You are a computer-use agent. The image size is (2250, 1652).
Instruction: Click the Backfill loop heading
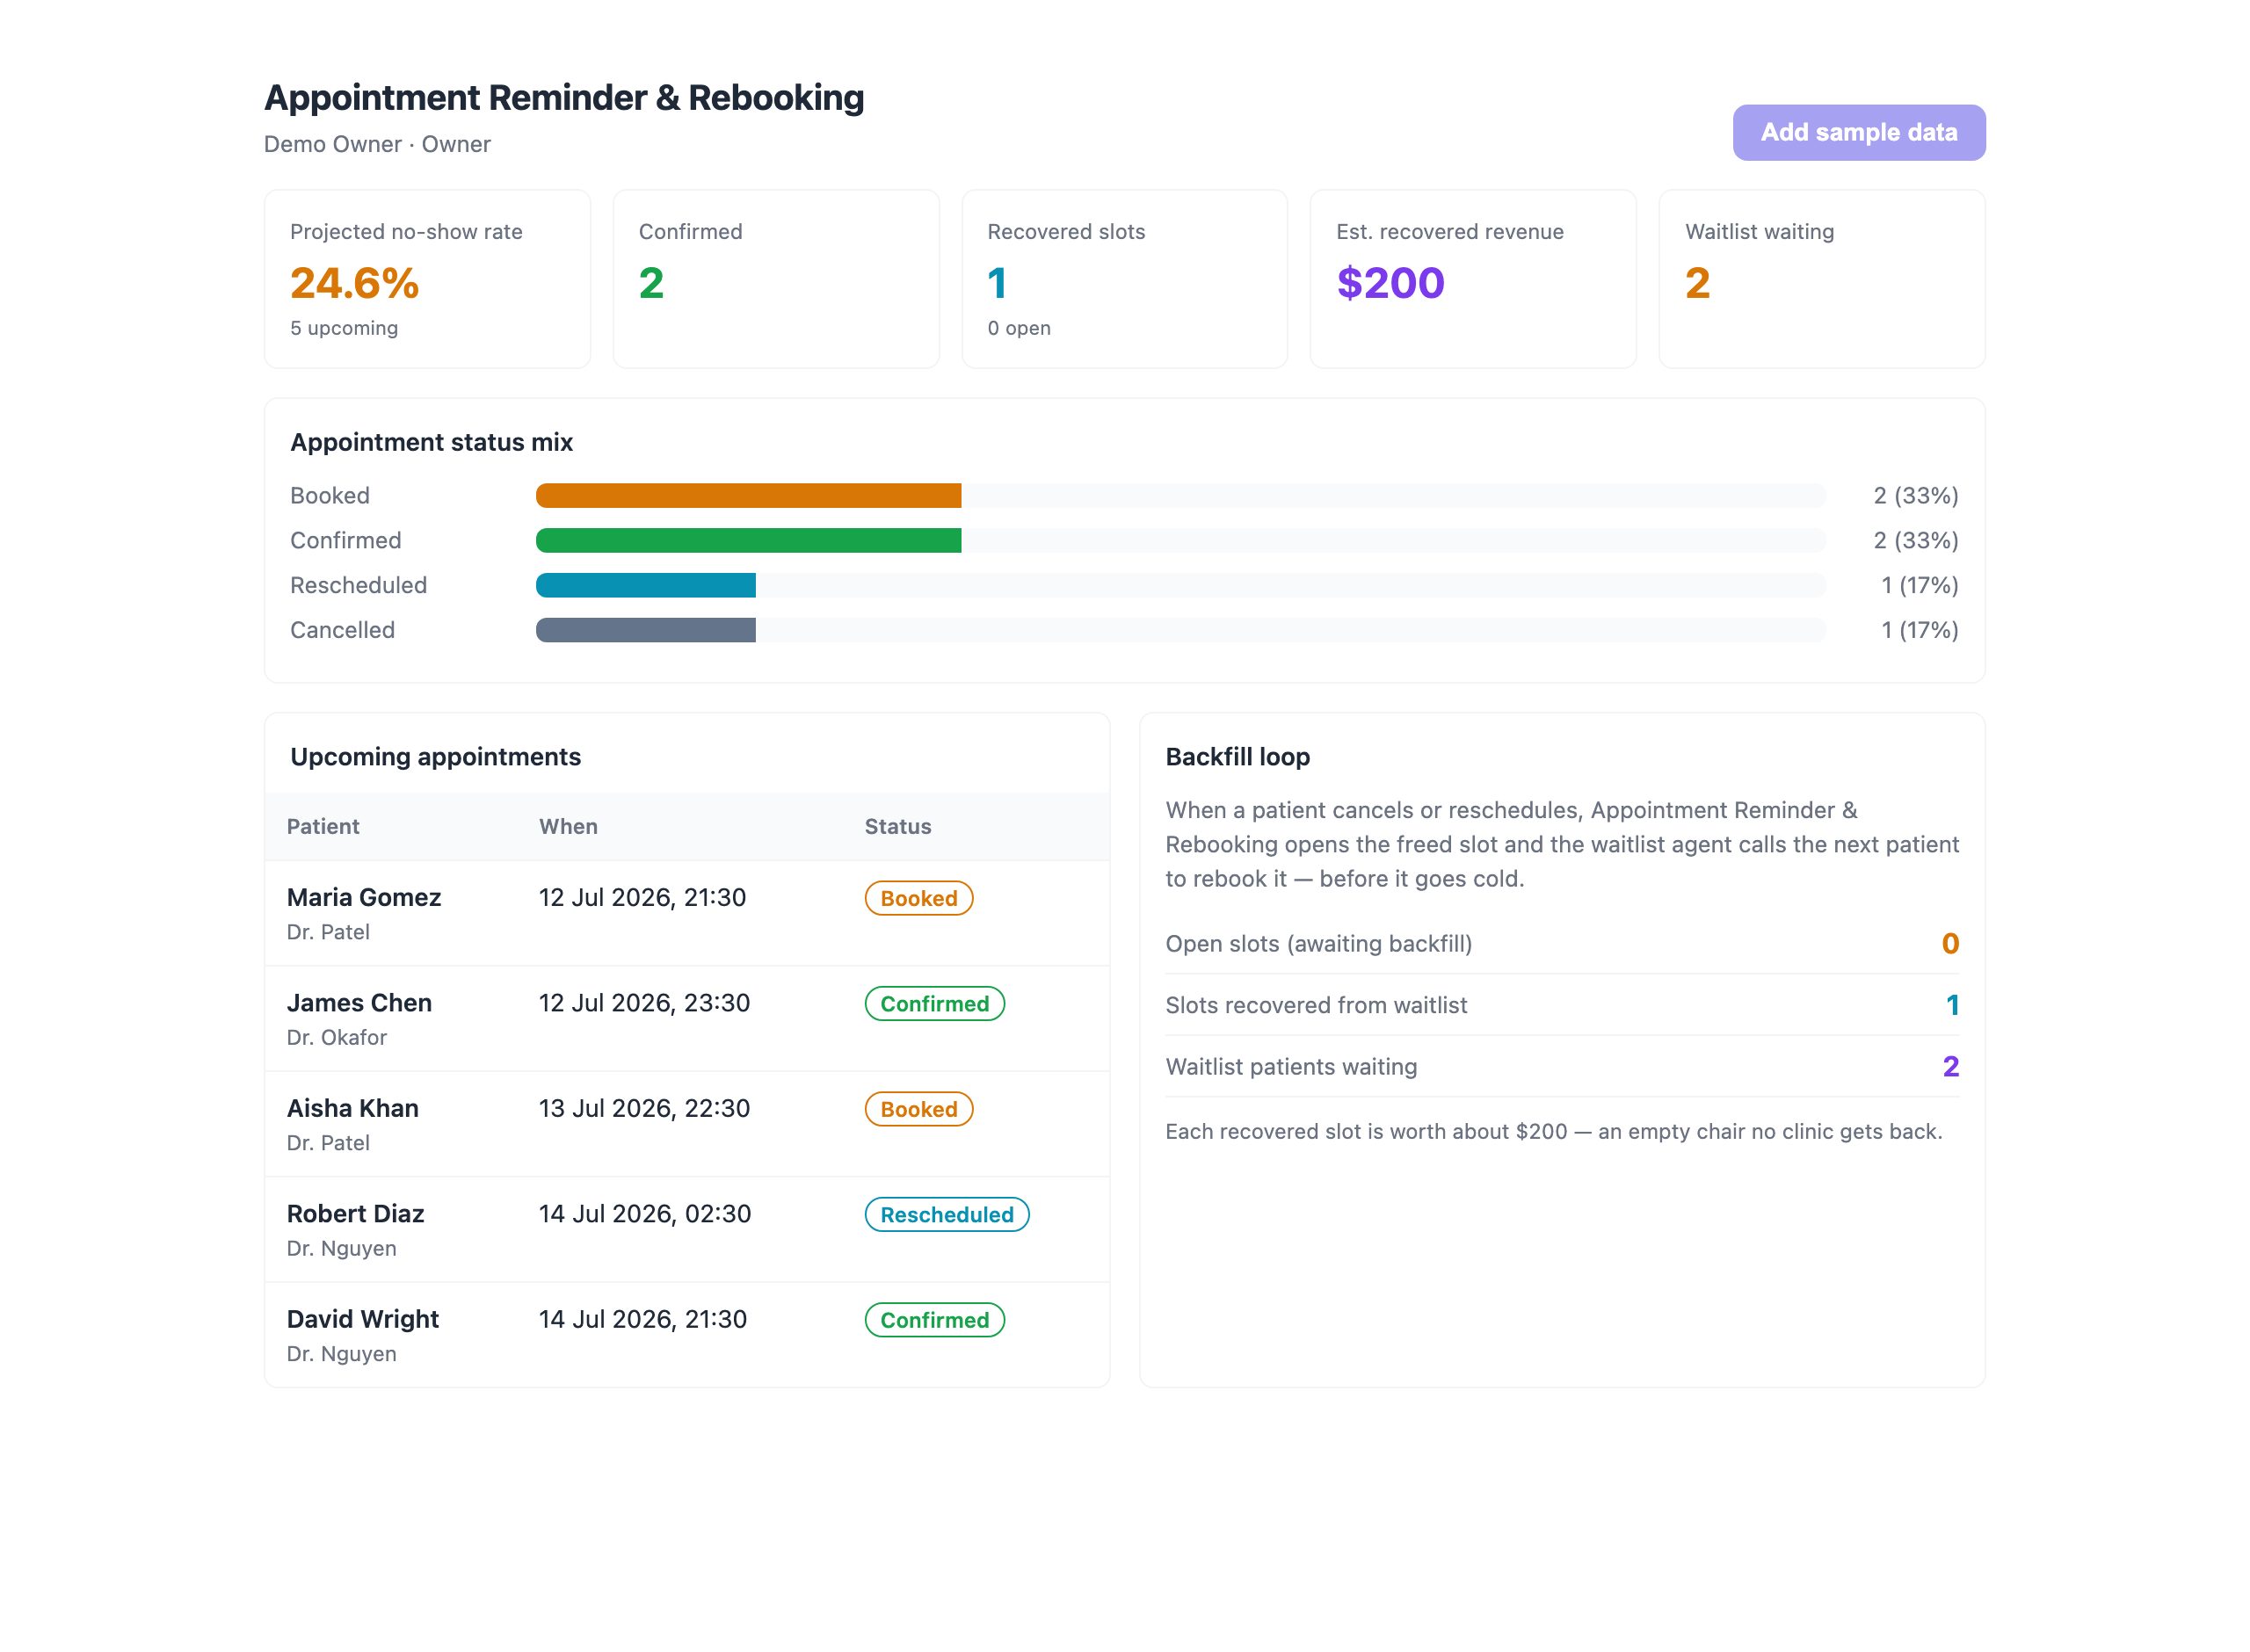point(1237,757)
